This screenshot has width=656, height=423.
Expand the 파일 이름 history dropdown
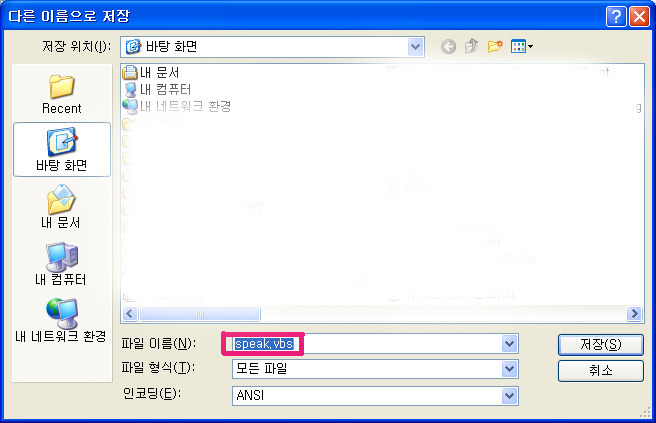coord(509,344)
